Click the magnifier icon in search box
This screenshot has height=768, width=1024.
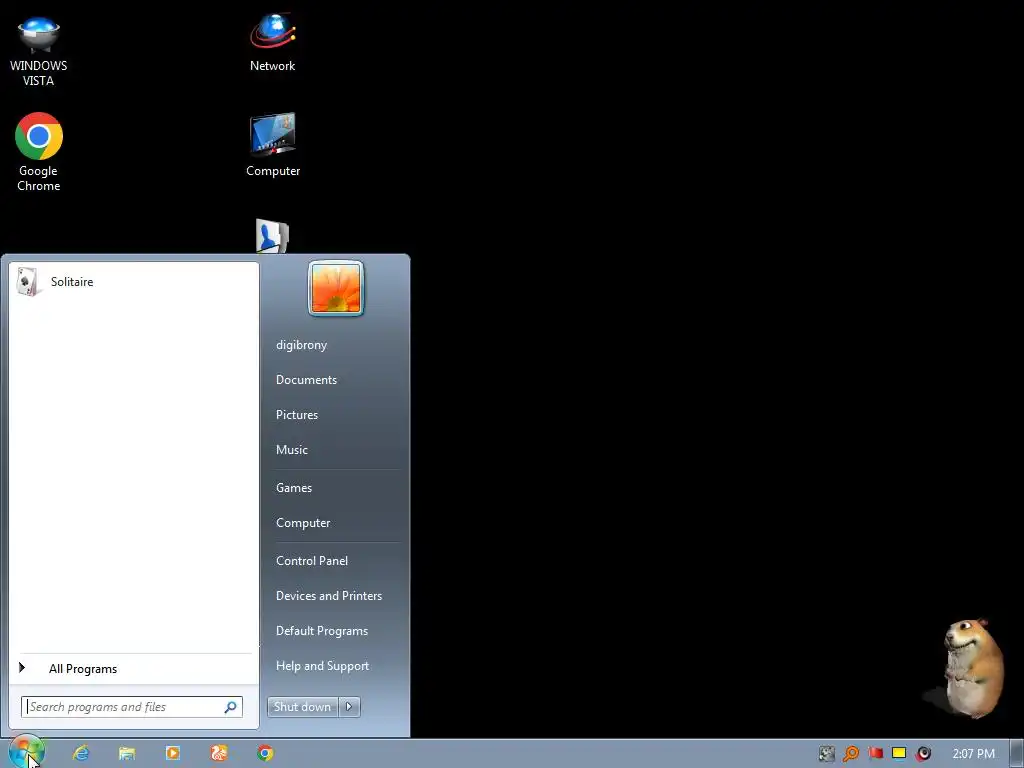(231, 707)
